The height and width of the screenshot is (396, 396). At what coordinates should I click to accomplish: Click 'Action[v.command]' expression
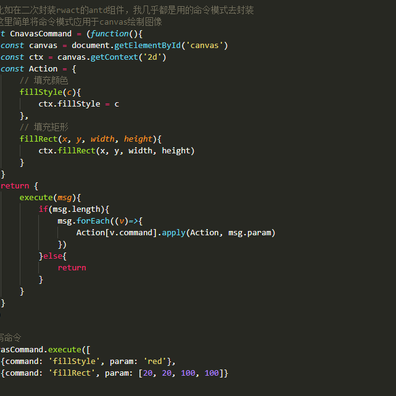point(117,233)
